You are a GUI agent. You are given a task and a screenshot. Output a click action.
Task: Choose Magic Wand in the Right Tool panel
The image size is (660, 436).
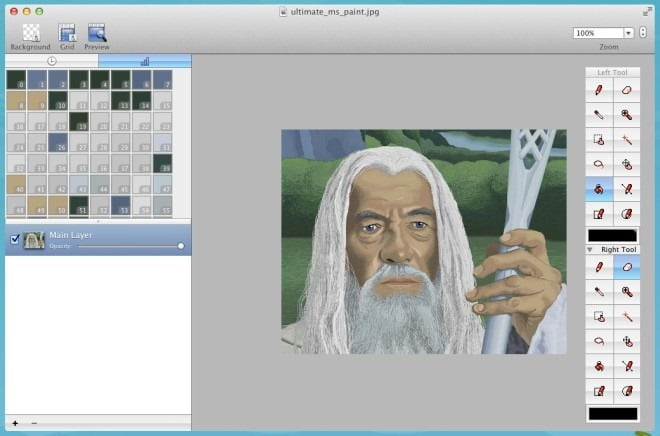coord(626,316)
